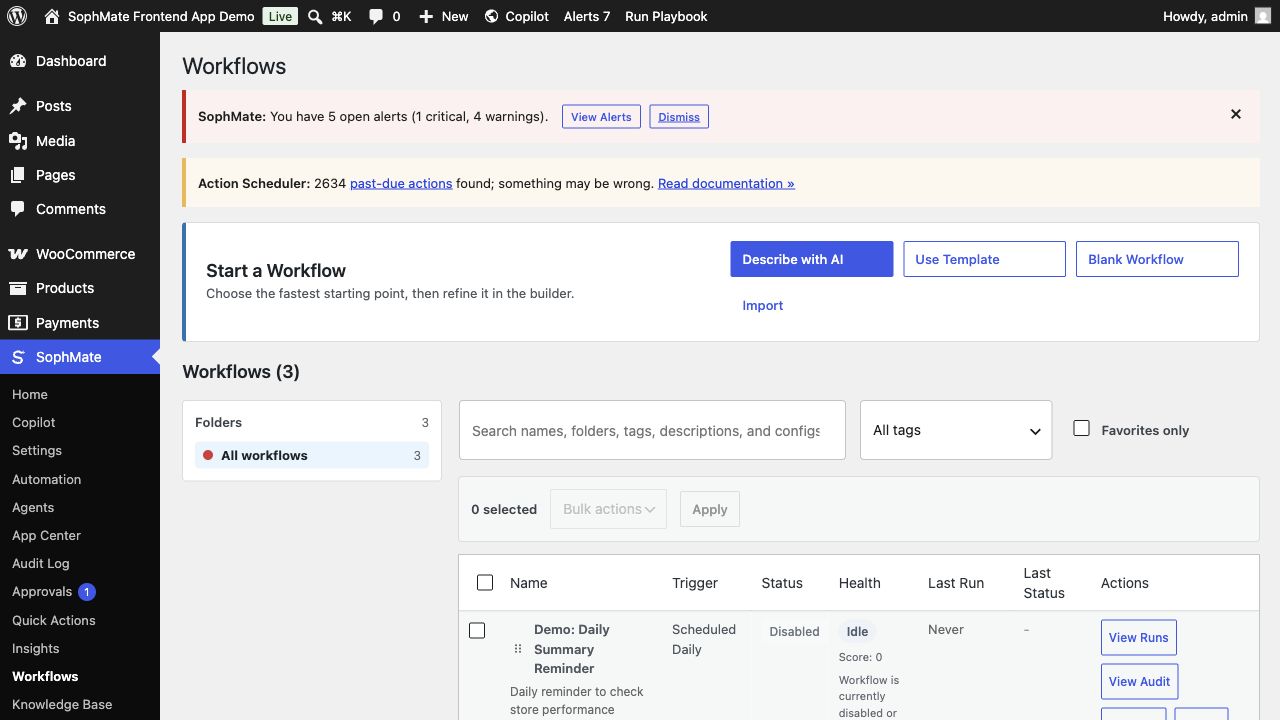The height and width of the screenshot is (720, 1280).
Task: Click the Name column header
Action: [x=529, y=583]
